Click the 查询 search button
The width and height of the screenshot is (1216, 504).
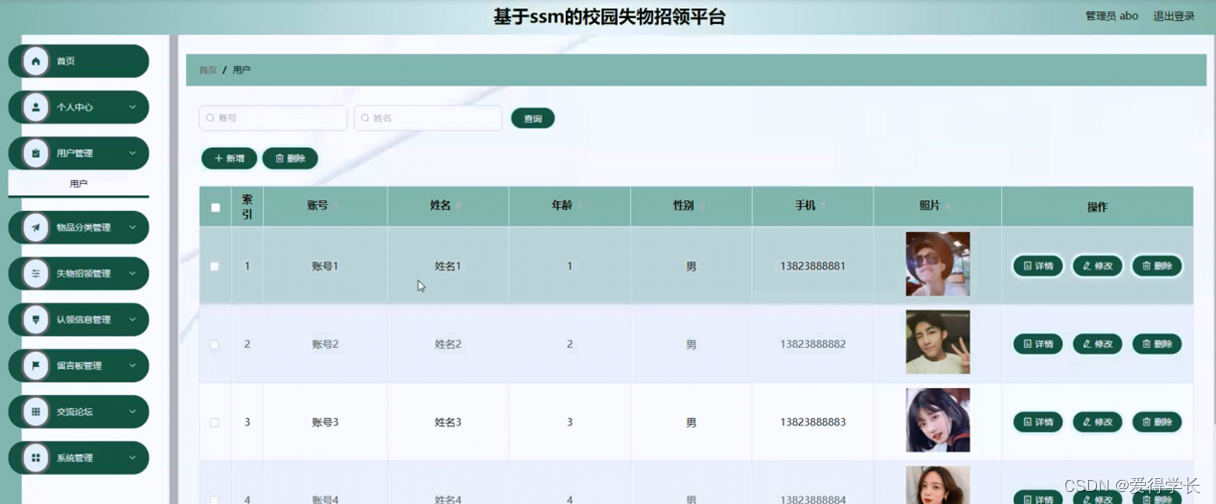click(533, 118)
